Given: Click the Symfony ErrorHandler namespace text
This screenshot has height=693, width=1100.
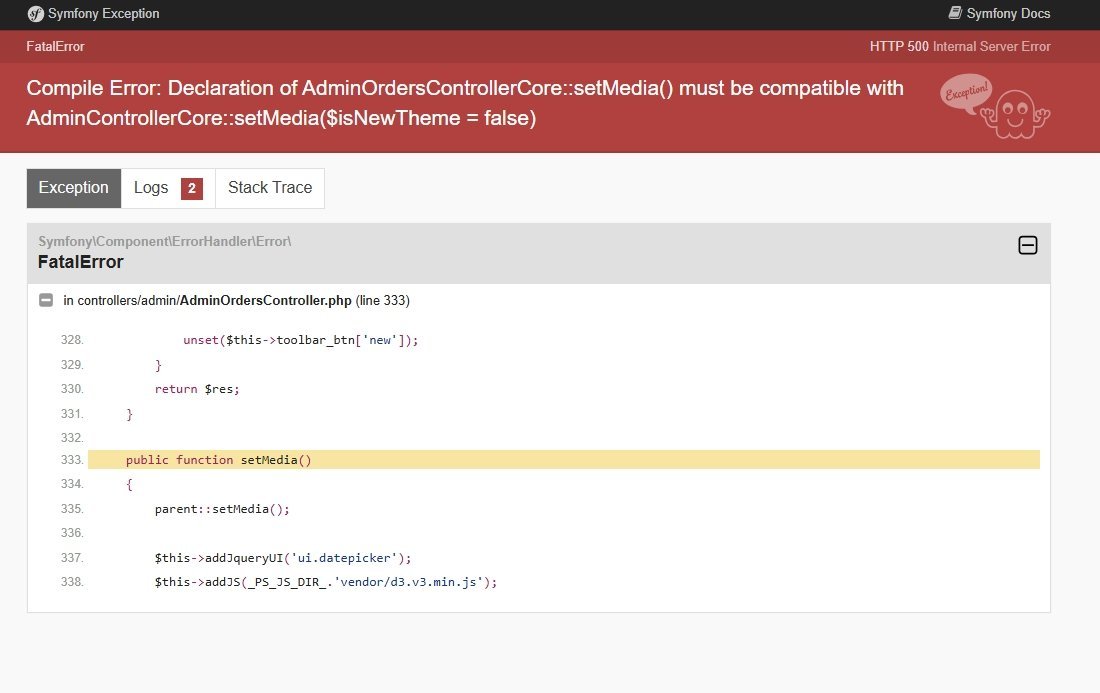Looking at the screenshot, I should coord(164,241).
